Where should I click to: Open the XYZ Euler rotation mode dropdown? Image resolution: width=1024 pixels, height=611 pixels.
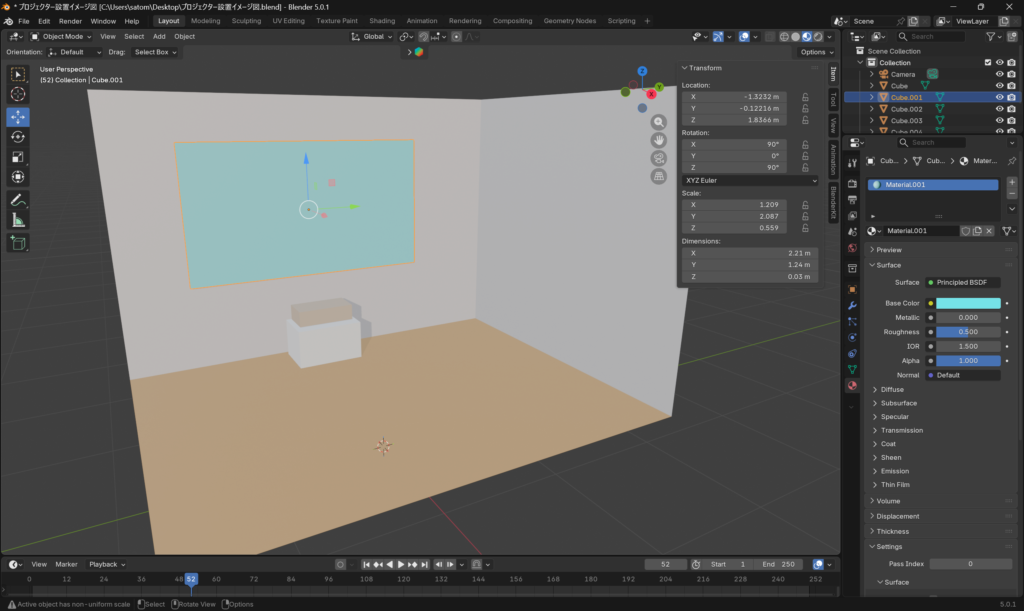click(750, 180)
